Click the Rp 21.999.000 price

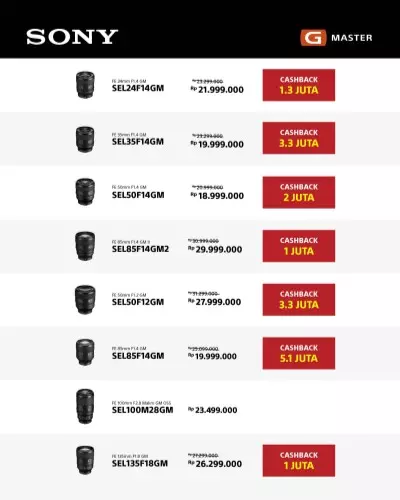(x=217, y=89)
